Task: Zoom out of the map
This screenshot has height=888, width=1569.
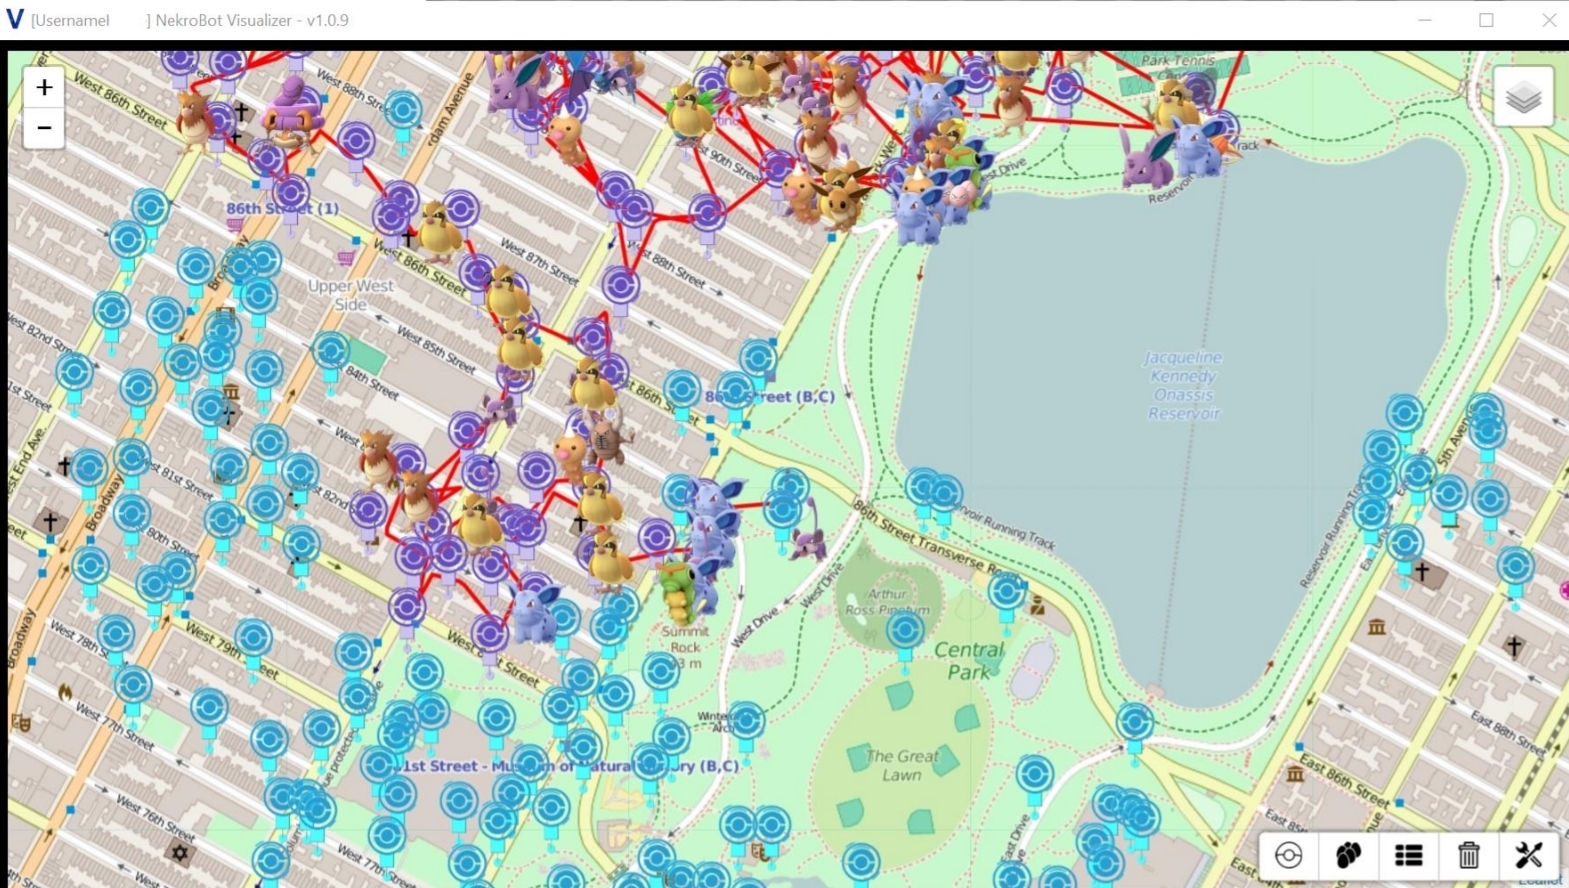Action: tap(44, 128)
